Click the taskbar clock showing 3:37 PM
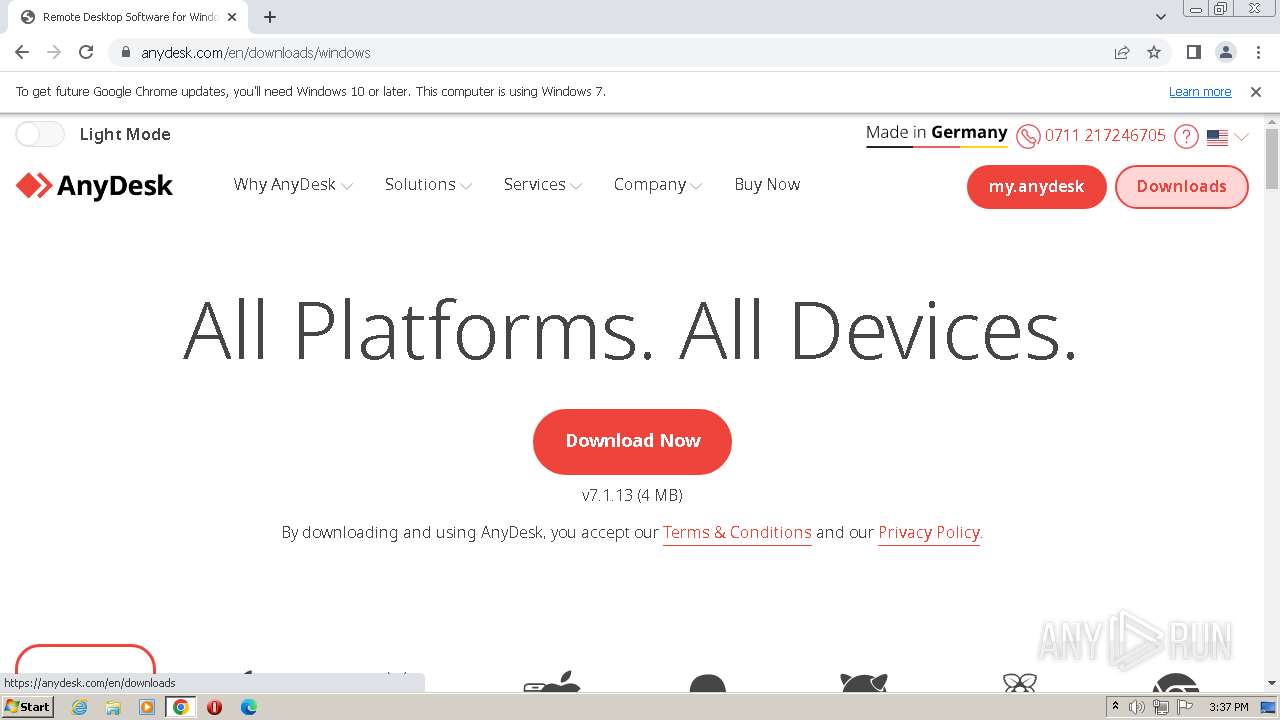 point(1229,707)
